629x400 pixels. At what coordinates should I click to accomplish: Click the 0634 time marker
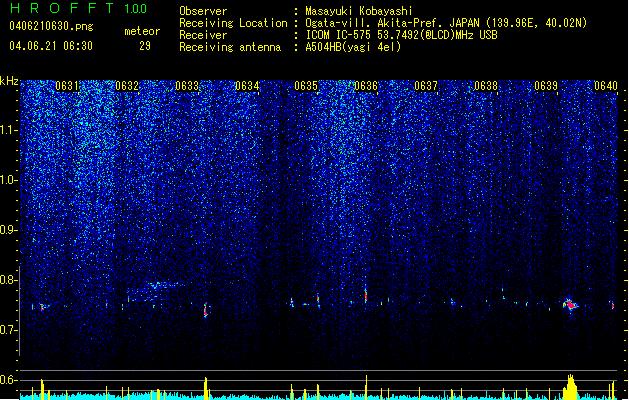tap(247, 86)
